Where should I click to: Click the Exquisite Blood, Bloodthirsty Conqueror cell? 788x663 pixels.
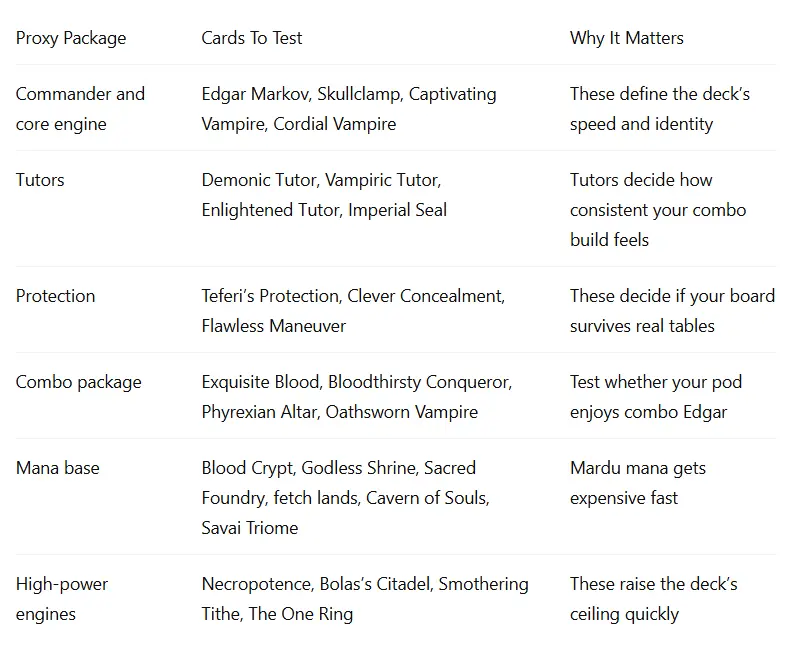click(x=357, y=397)
